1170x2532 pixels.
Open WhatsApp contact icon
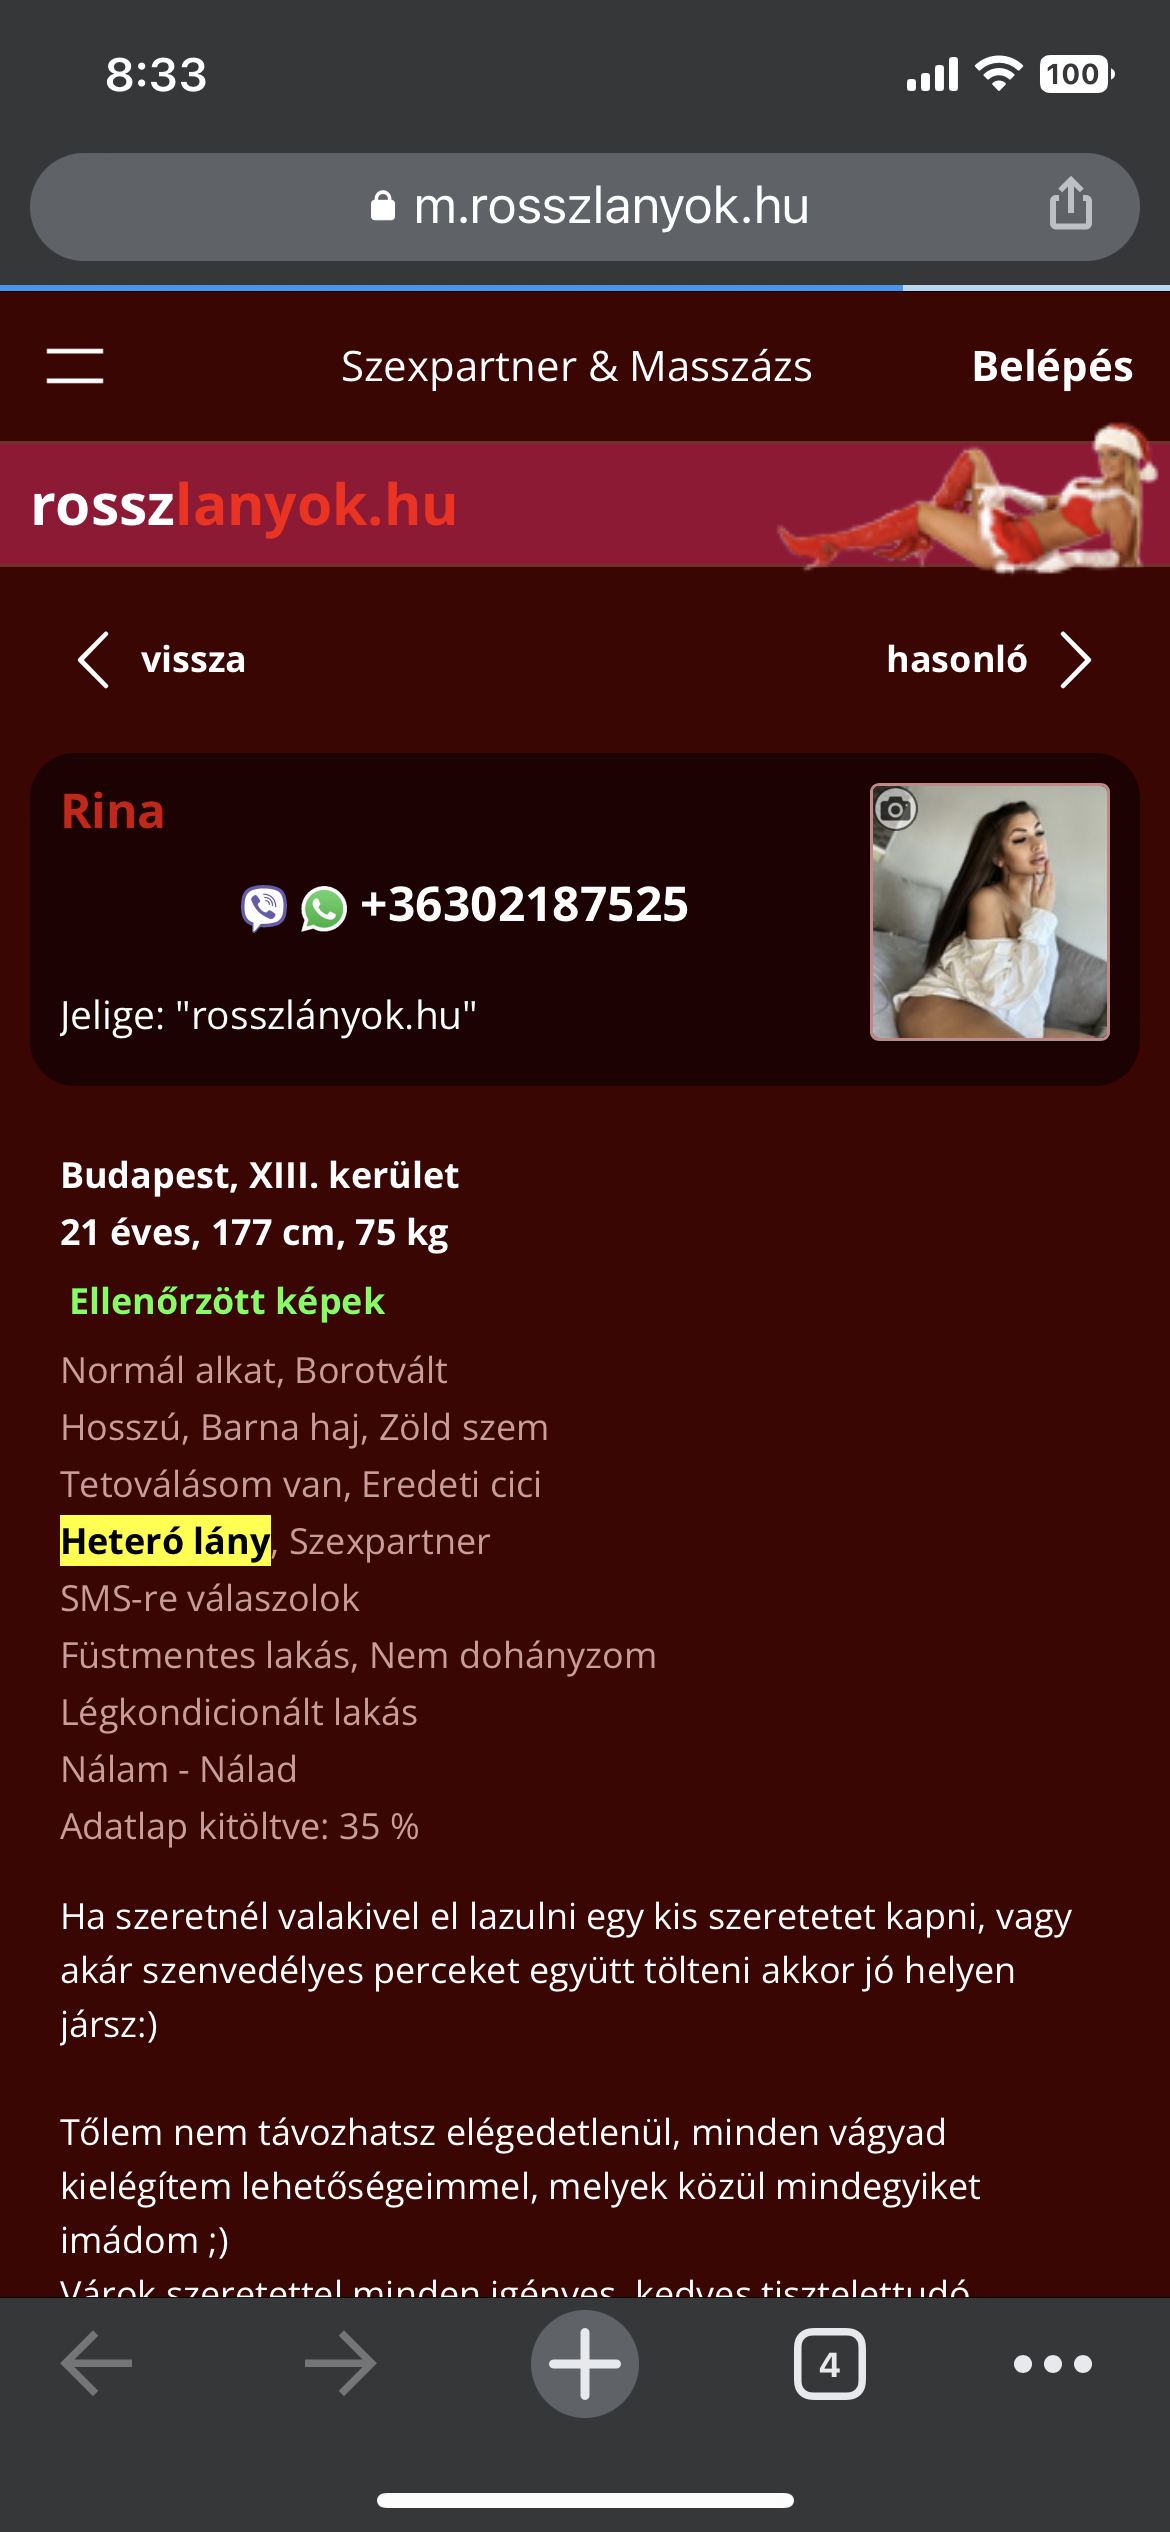pyautogui.click(x=324, y=909)
